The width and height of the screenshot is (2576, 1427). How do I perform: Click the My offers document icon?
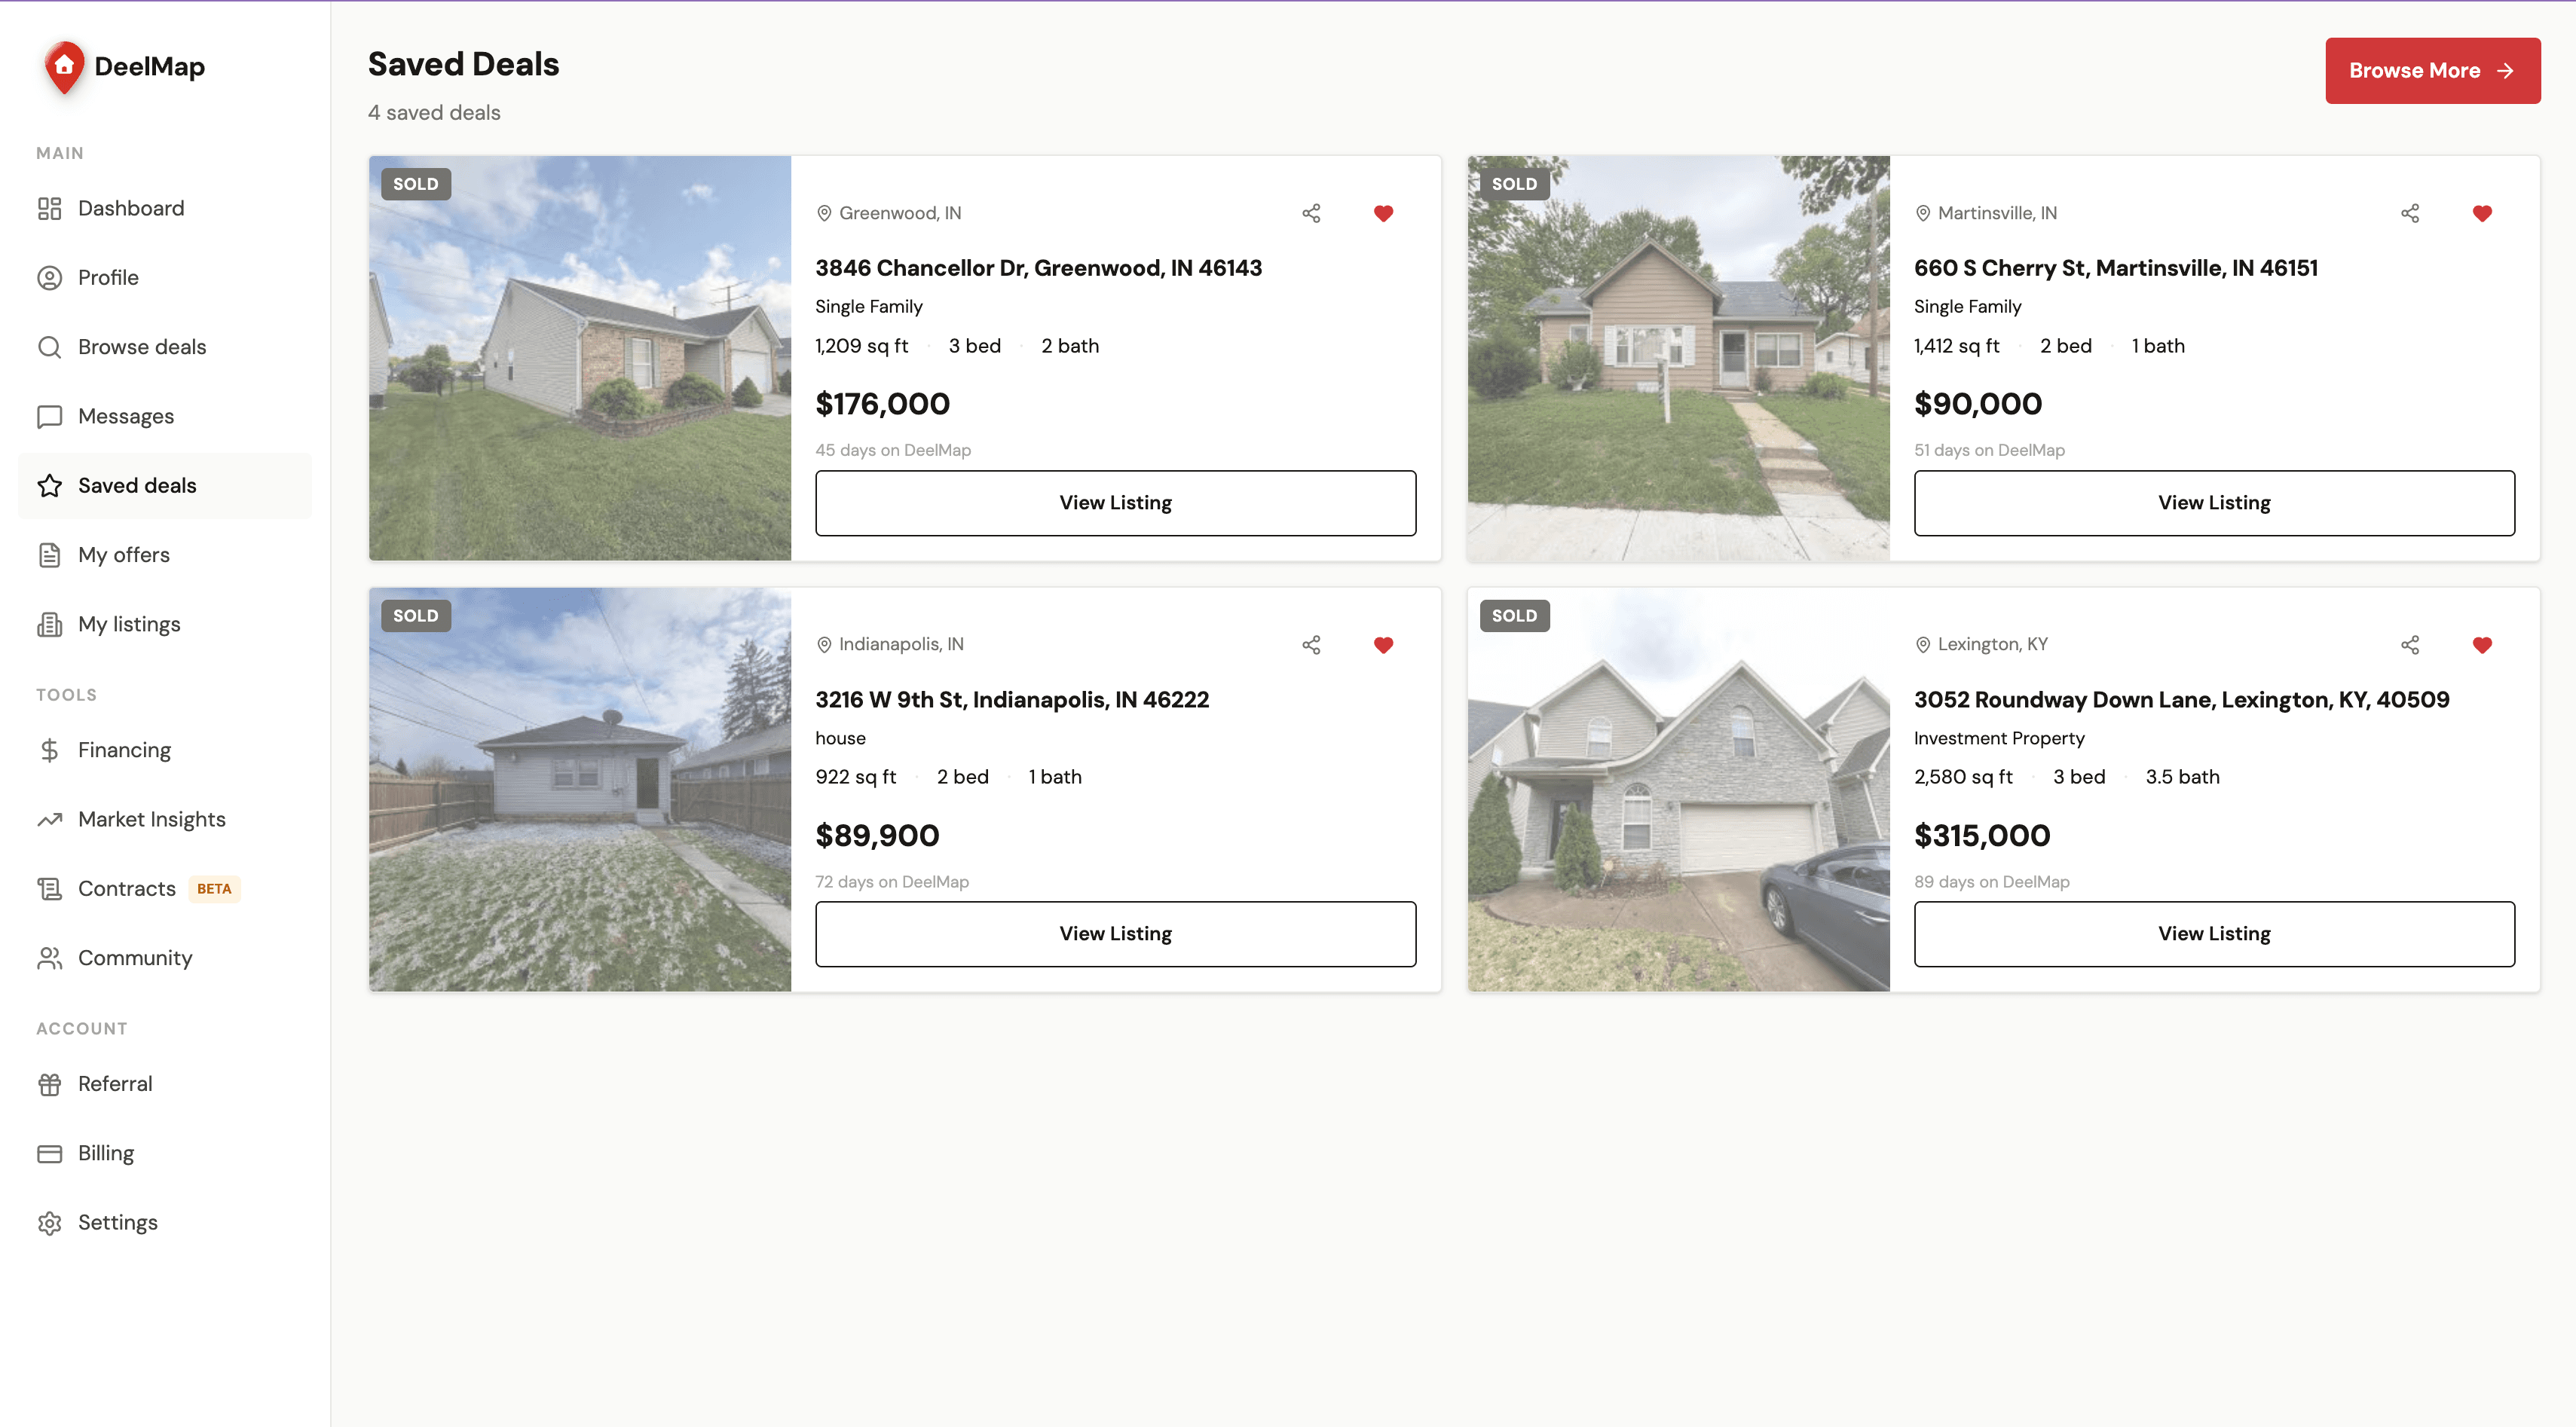point(49,555)
